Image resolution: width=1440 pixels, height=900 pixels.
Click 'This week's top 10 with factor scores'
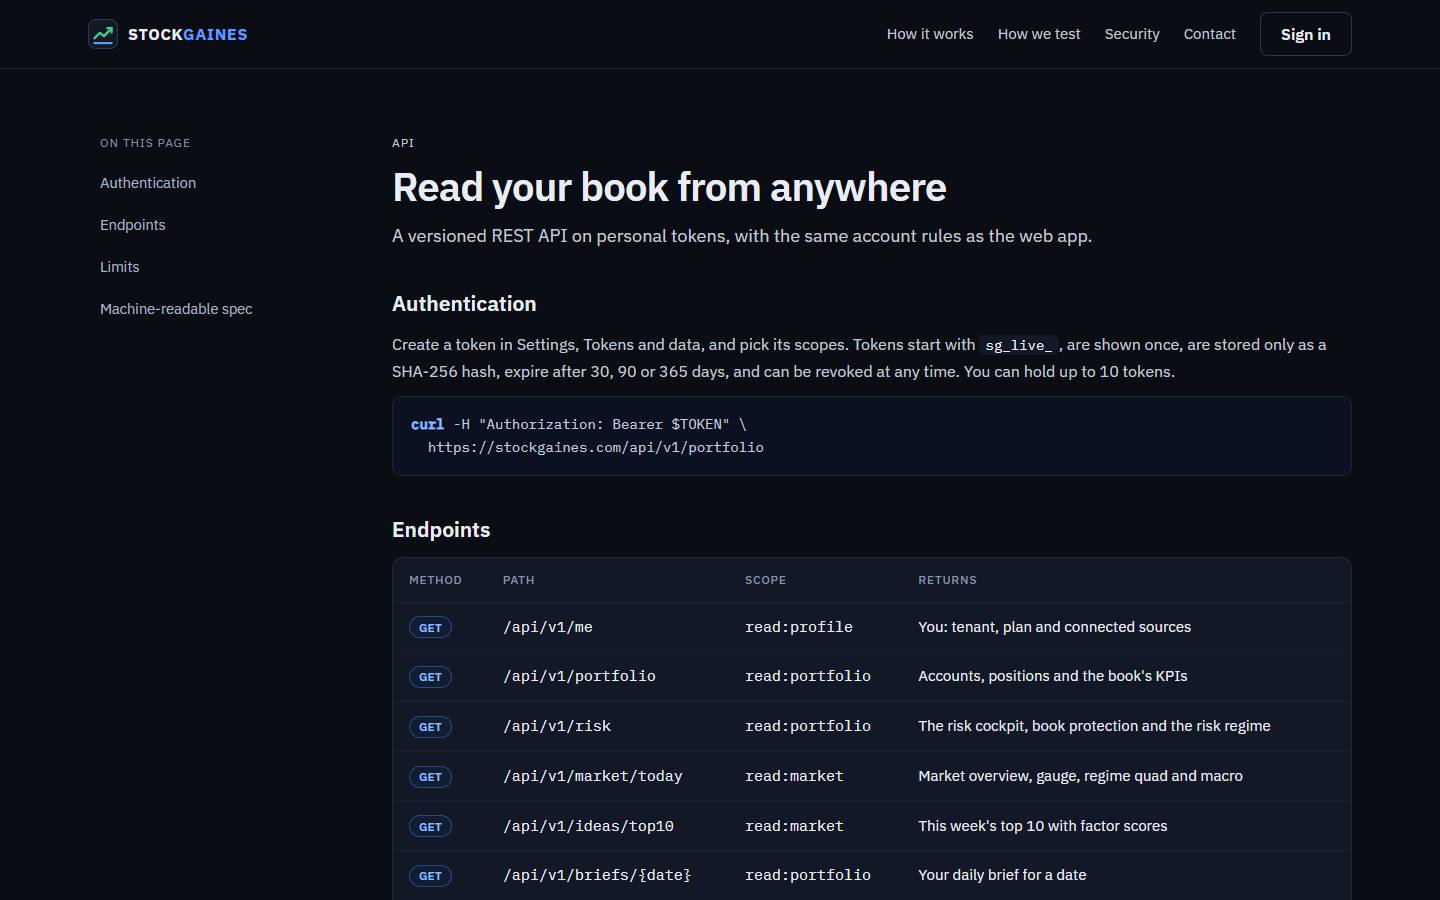click(x=1043, y=826)
